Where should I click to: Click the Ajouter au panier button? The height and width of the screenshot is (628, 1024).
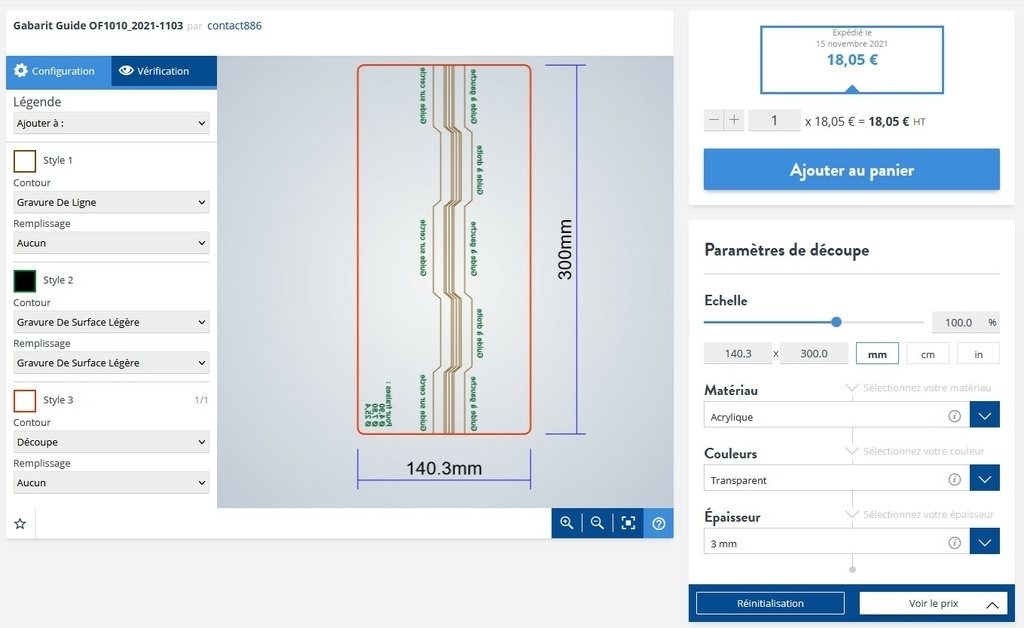coord(851,170)
